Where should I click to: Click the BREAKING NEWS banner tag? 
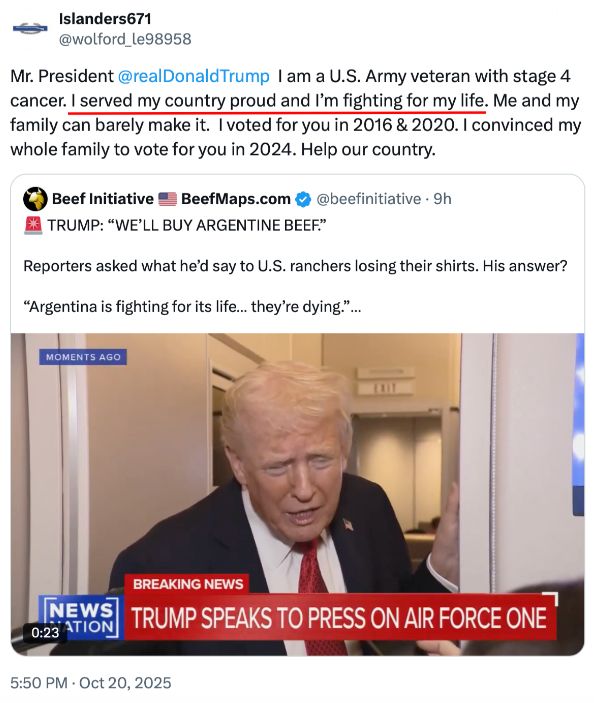[187, 584]
